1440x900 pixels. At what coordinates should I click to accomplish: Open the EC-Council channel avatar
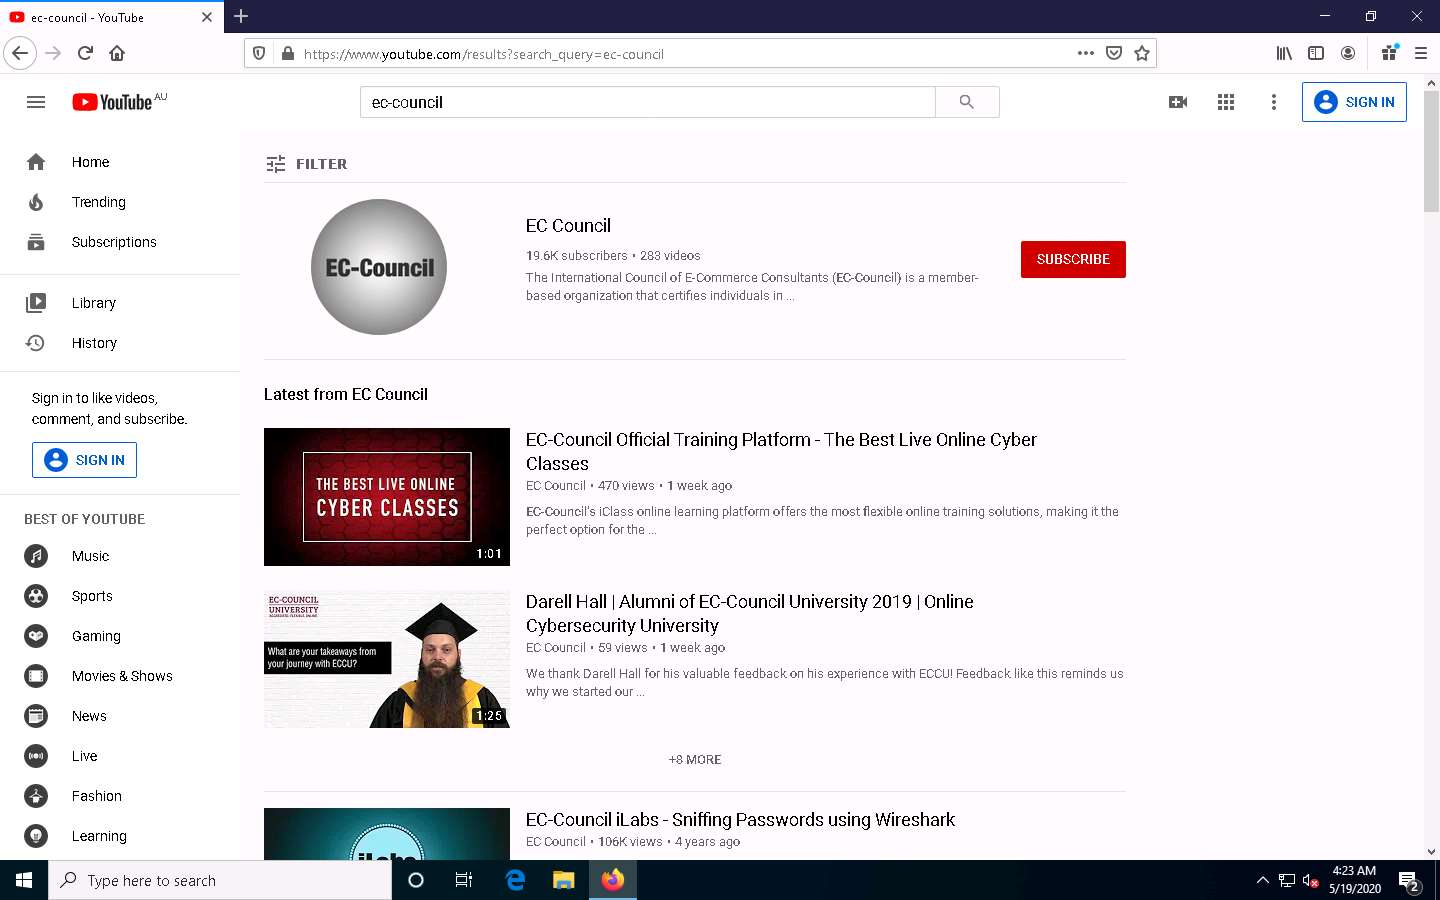pos(379,267)
